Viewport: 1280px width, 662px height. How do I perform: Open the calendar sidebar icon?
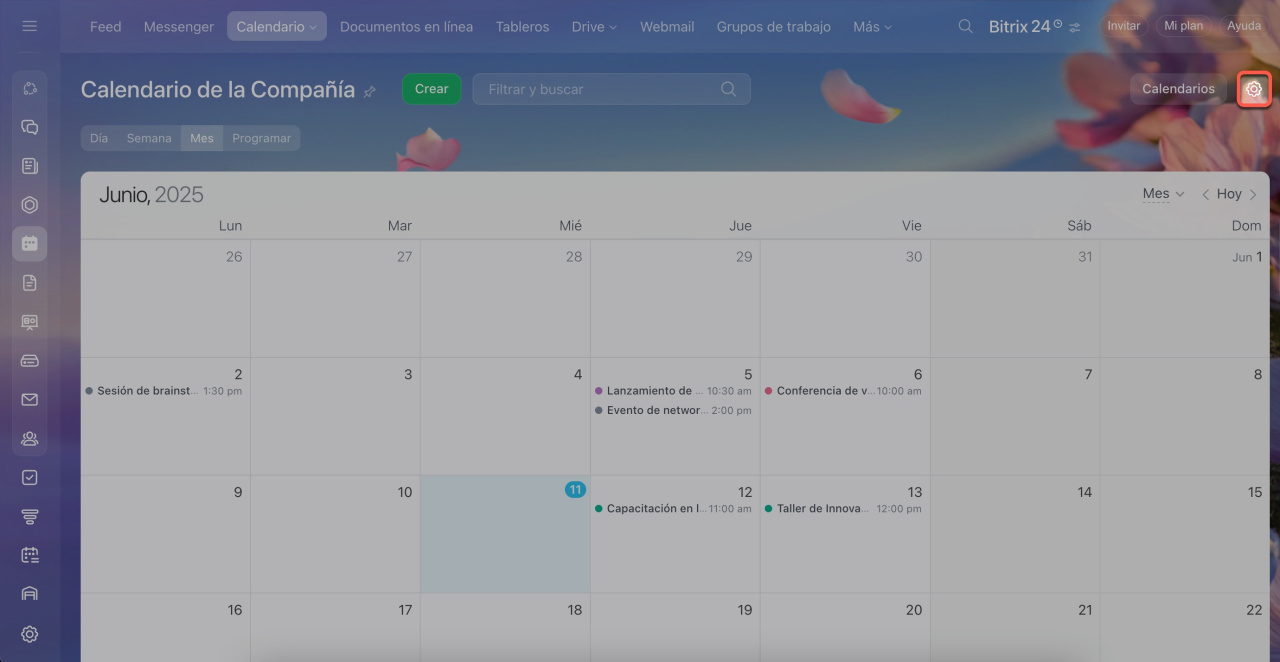(29, 243)
